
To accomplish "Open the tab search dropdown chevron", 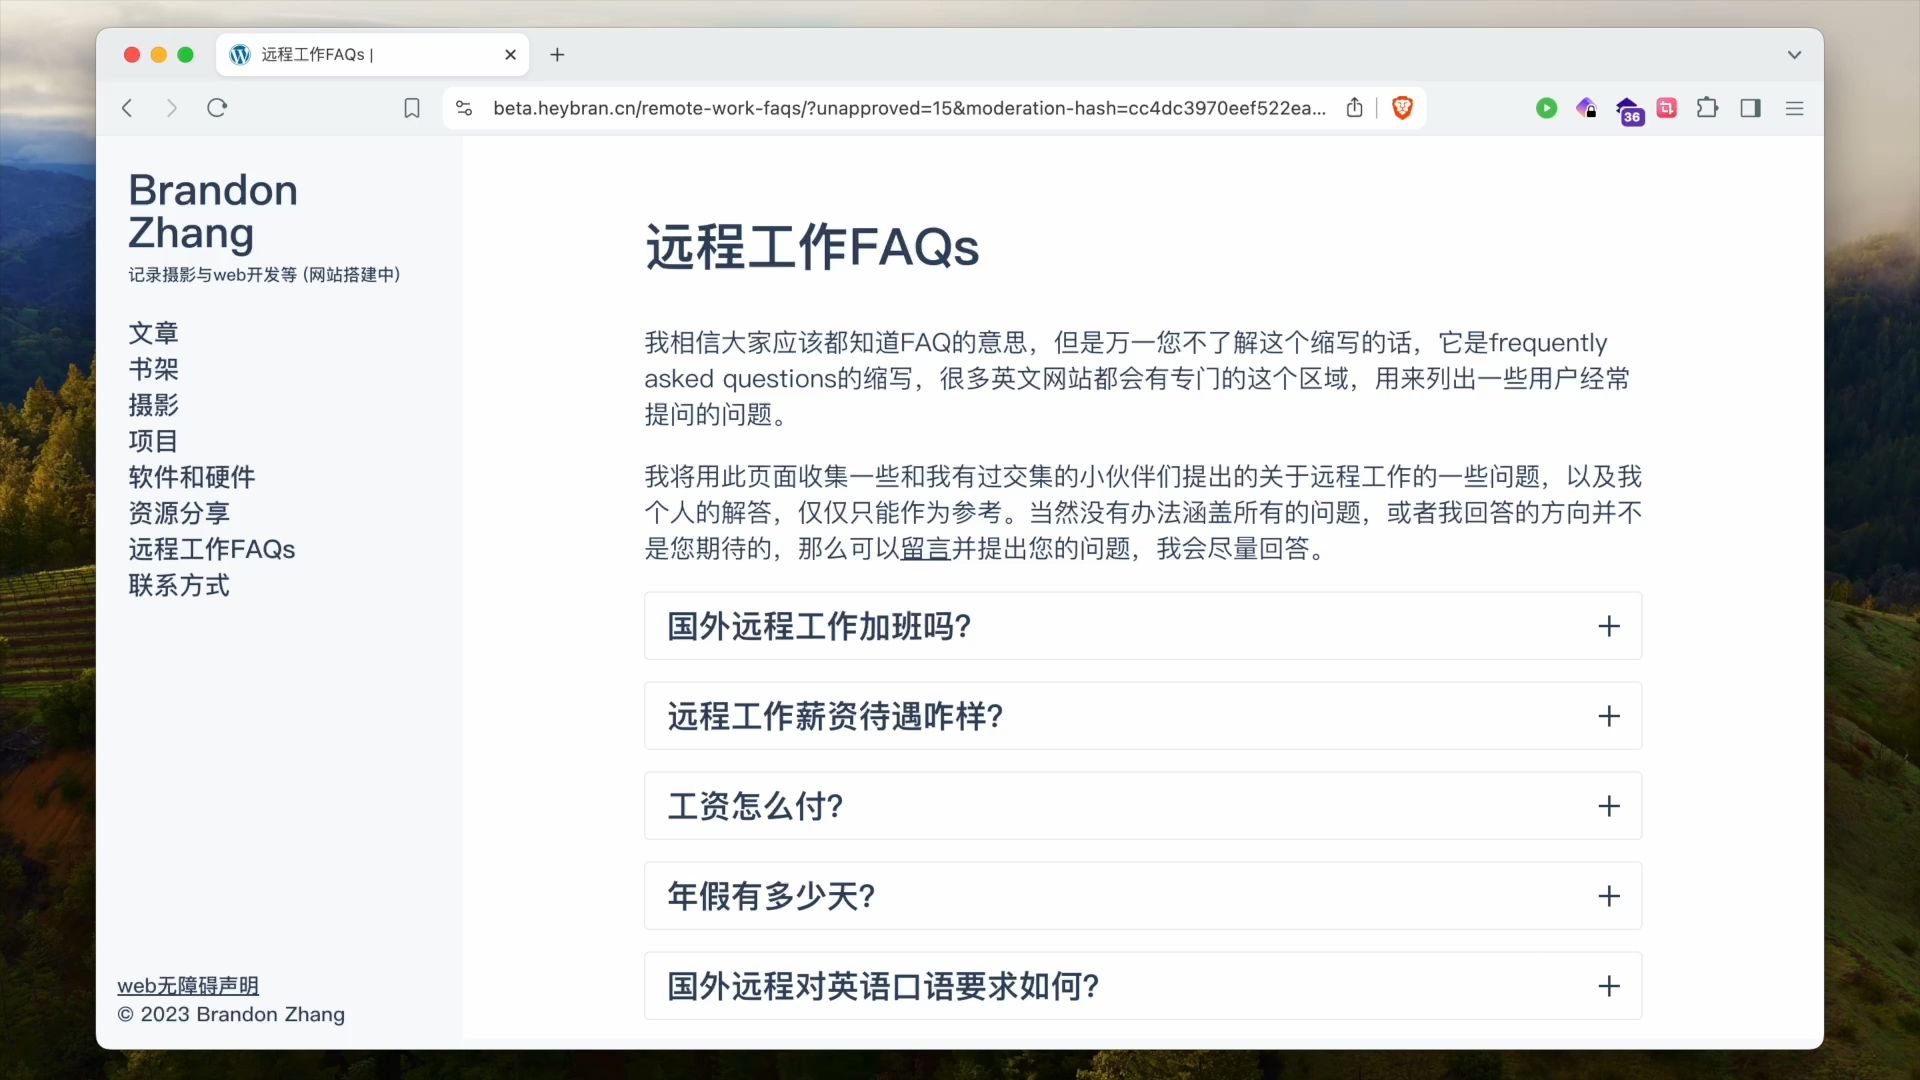I will coord(1794,55).
